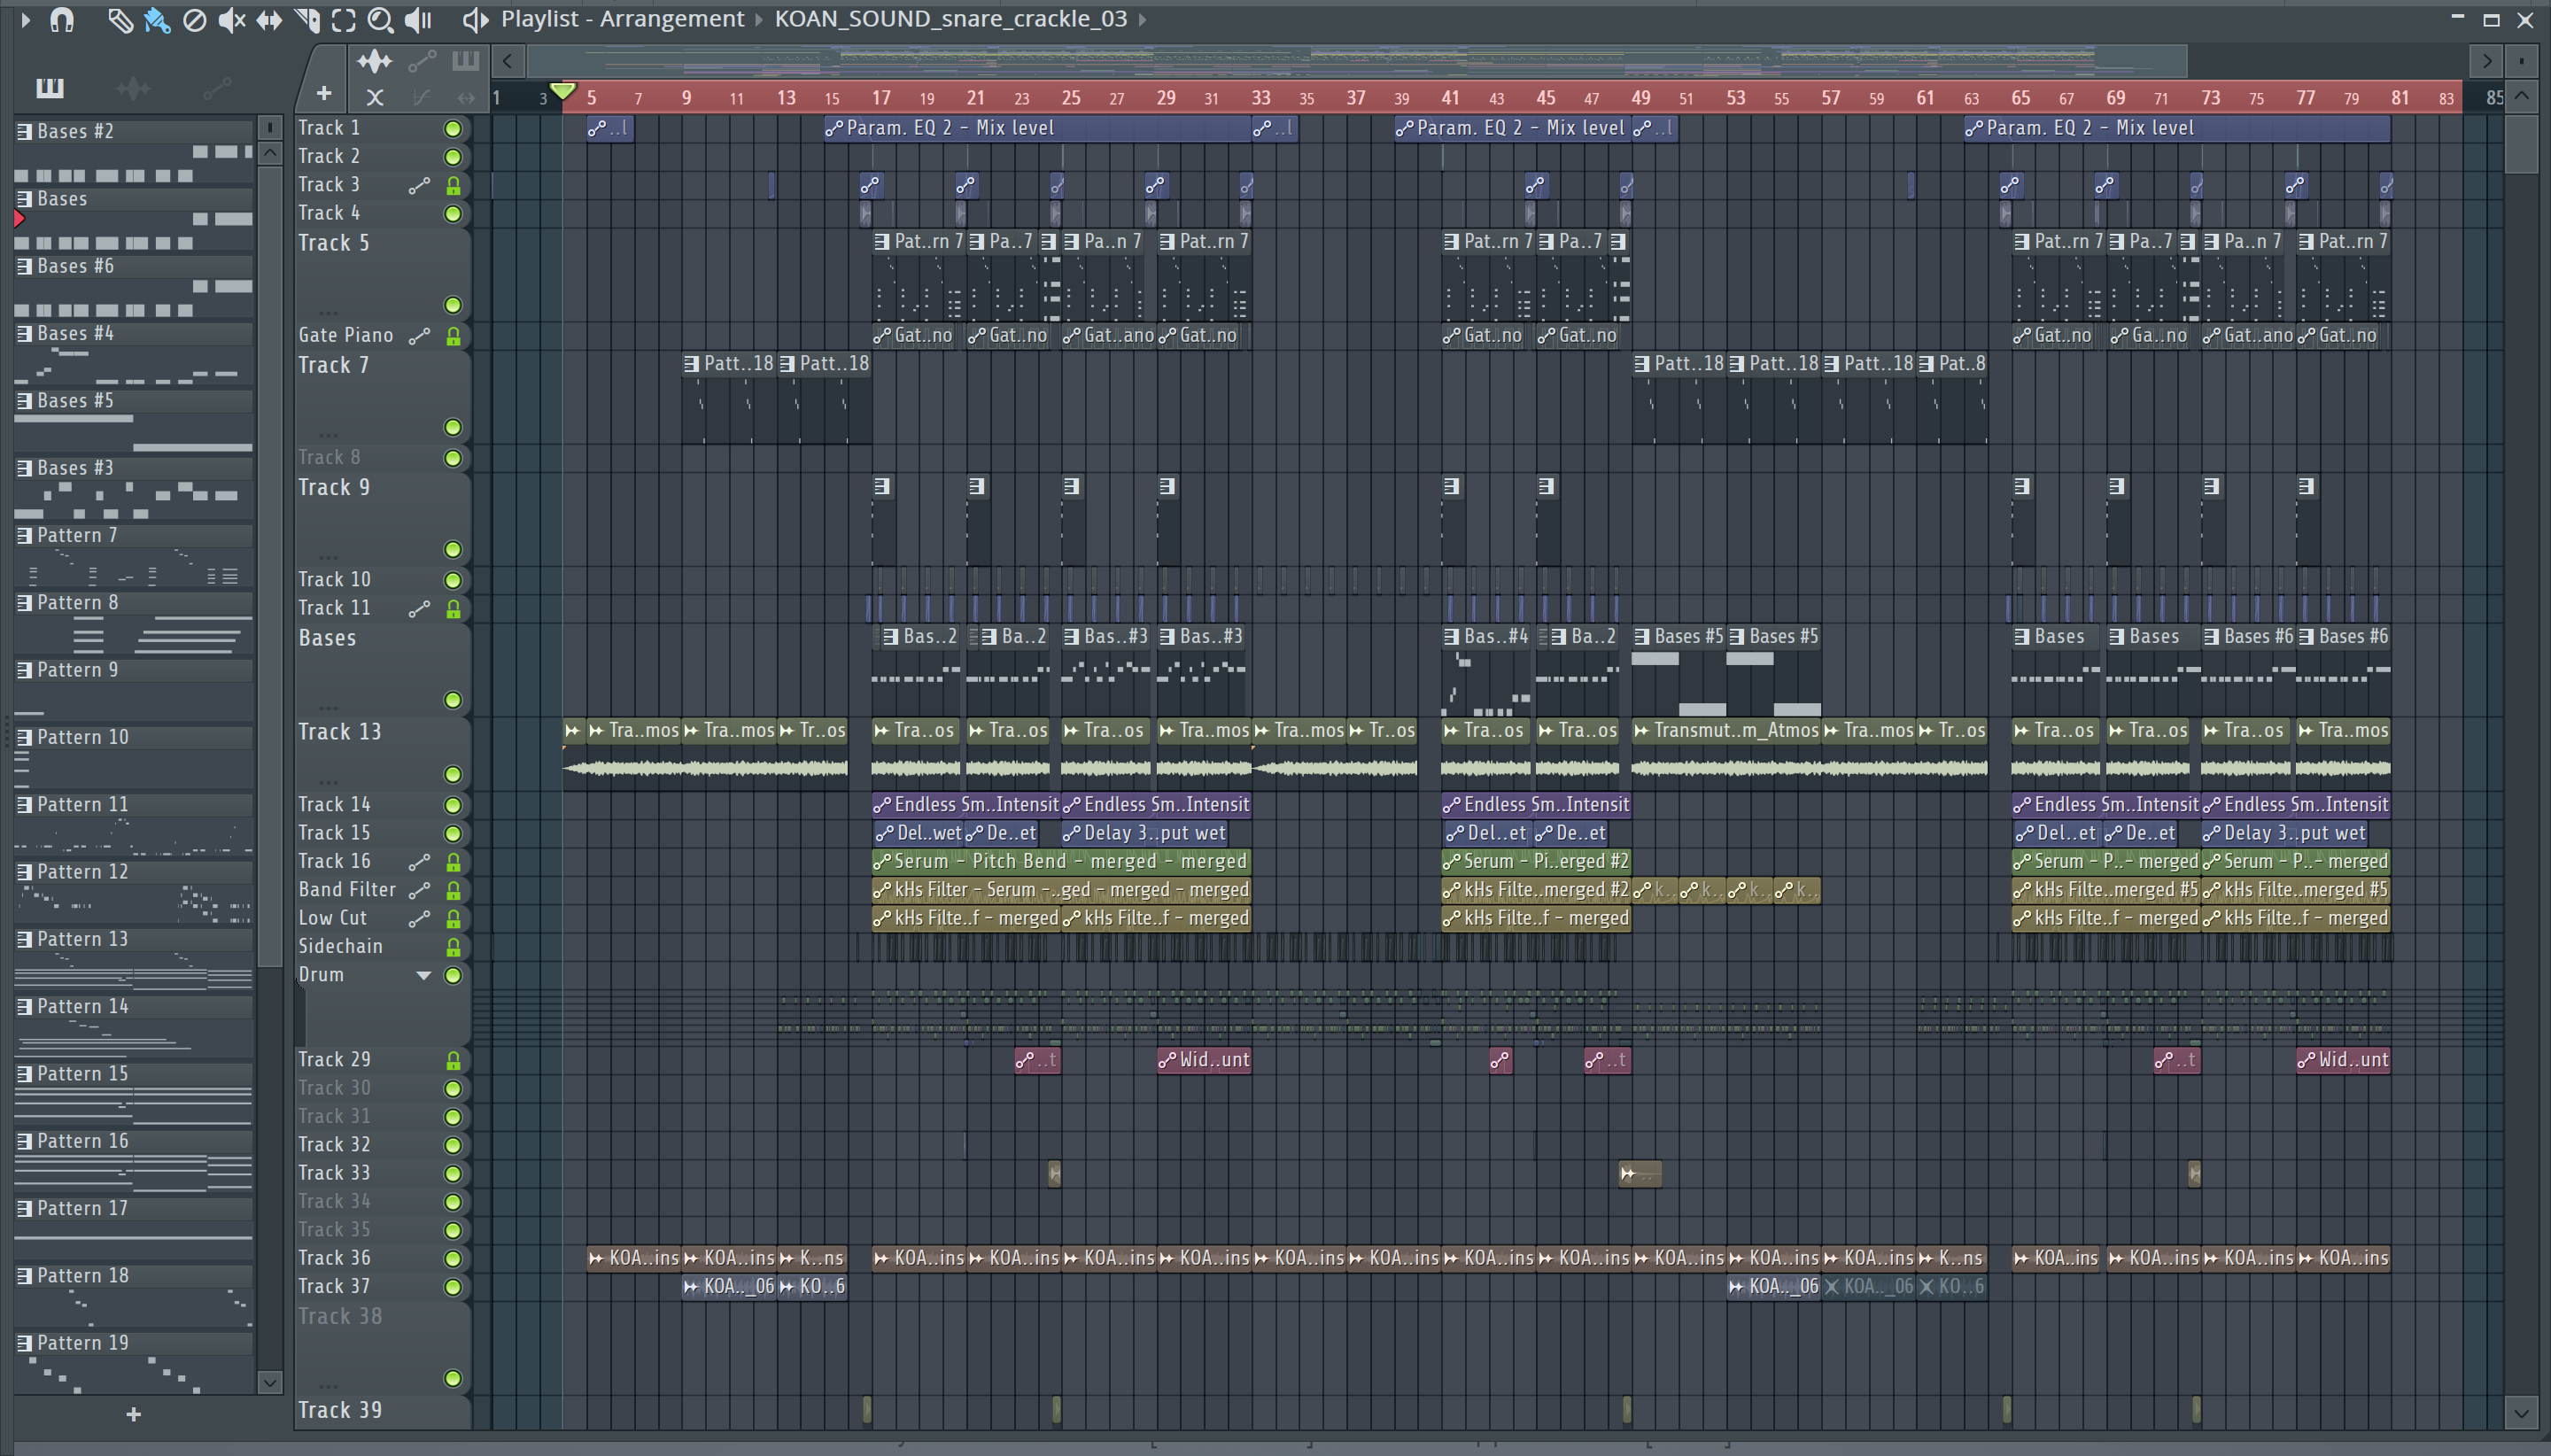The width and height of the screenshot is (2551, 1456).
Task: Select the Zoom magnifier tool
Action: (x=380, y=19)
